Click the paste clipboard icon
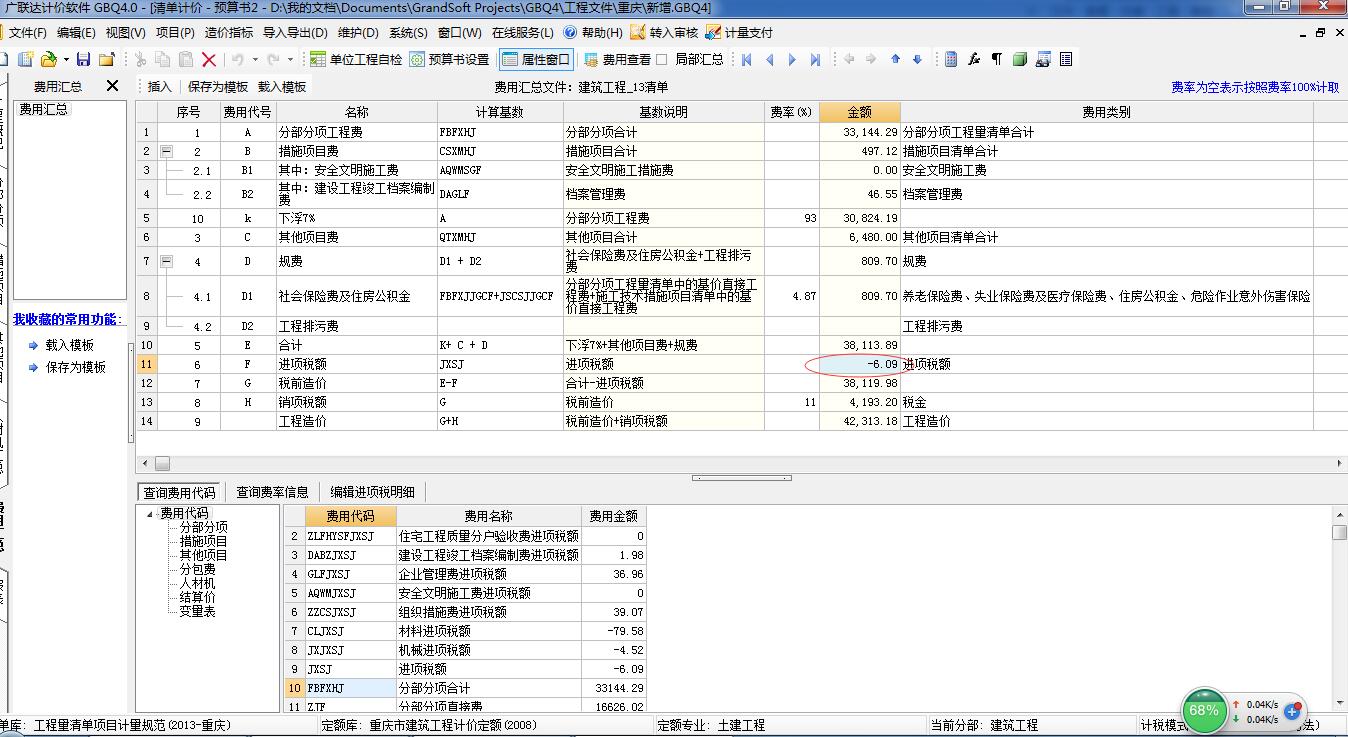The image size is (1348, 737). 186,60
